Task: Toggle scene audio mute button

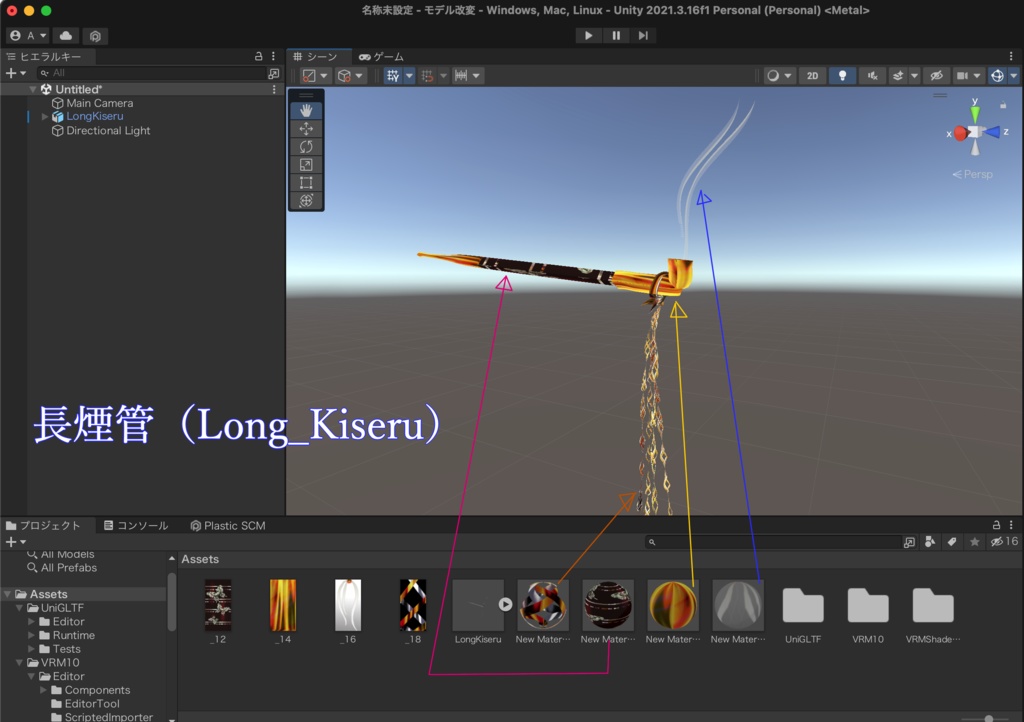Action: (x=873, y=76)
